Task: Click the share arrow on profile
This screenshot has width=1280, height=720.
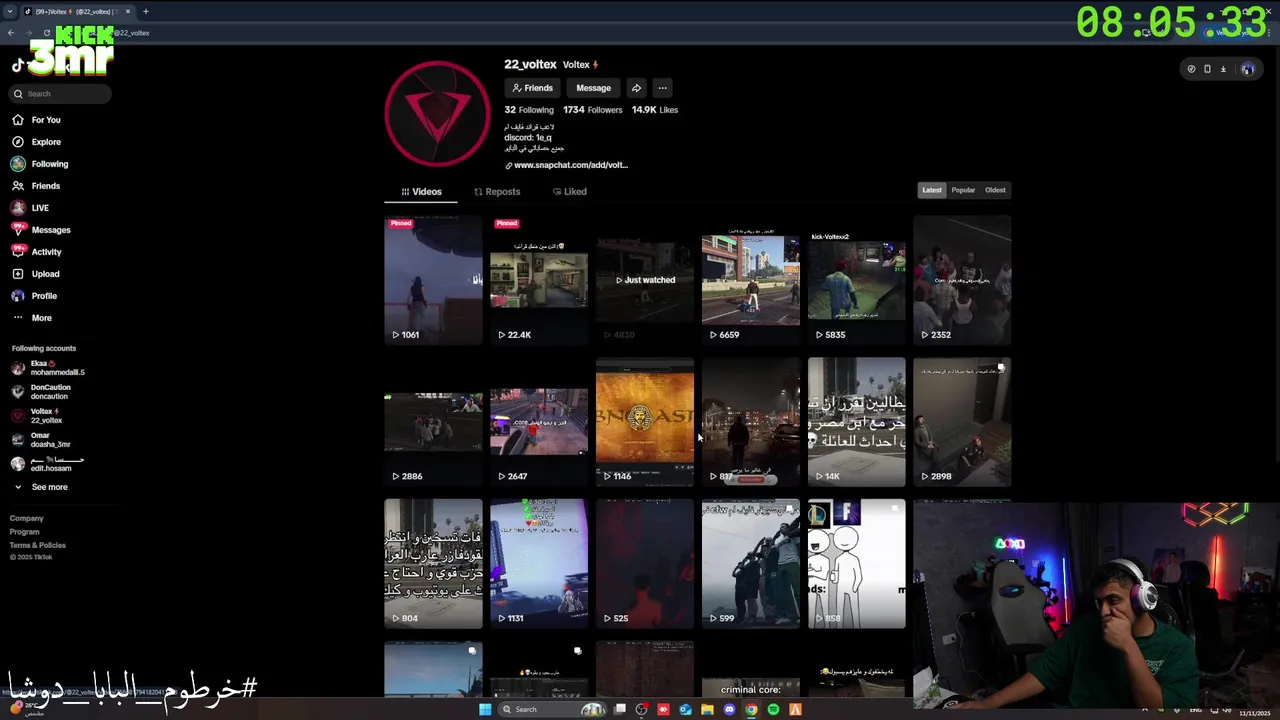Action: pyautogui.click(x=636, y=88)
